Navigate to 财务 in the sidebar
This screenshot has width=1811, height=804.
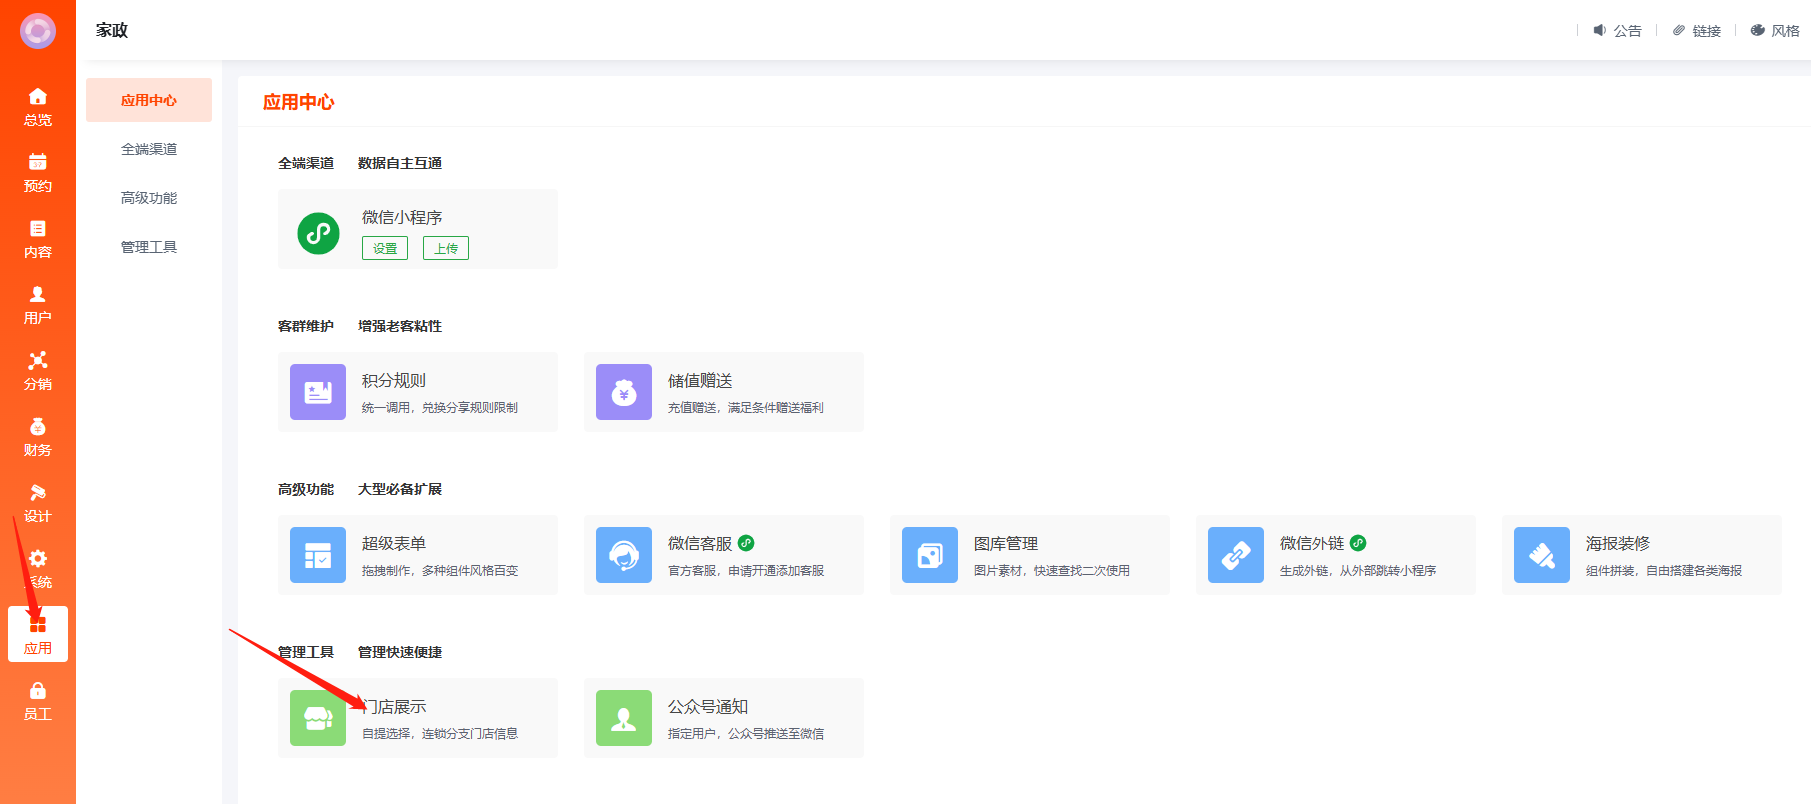pos(38,436)
